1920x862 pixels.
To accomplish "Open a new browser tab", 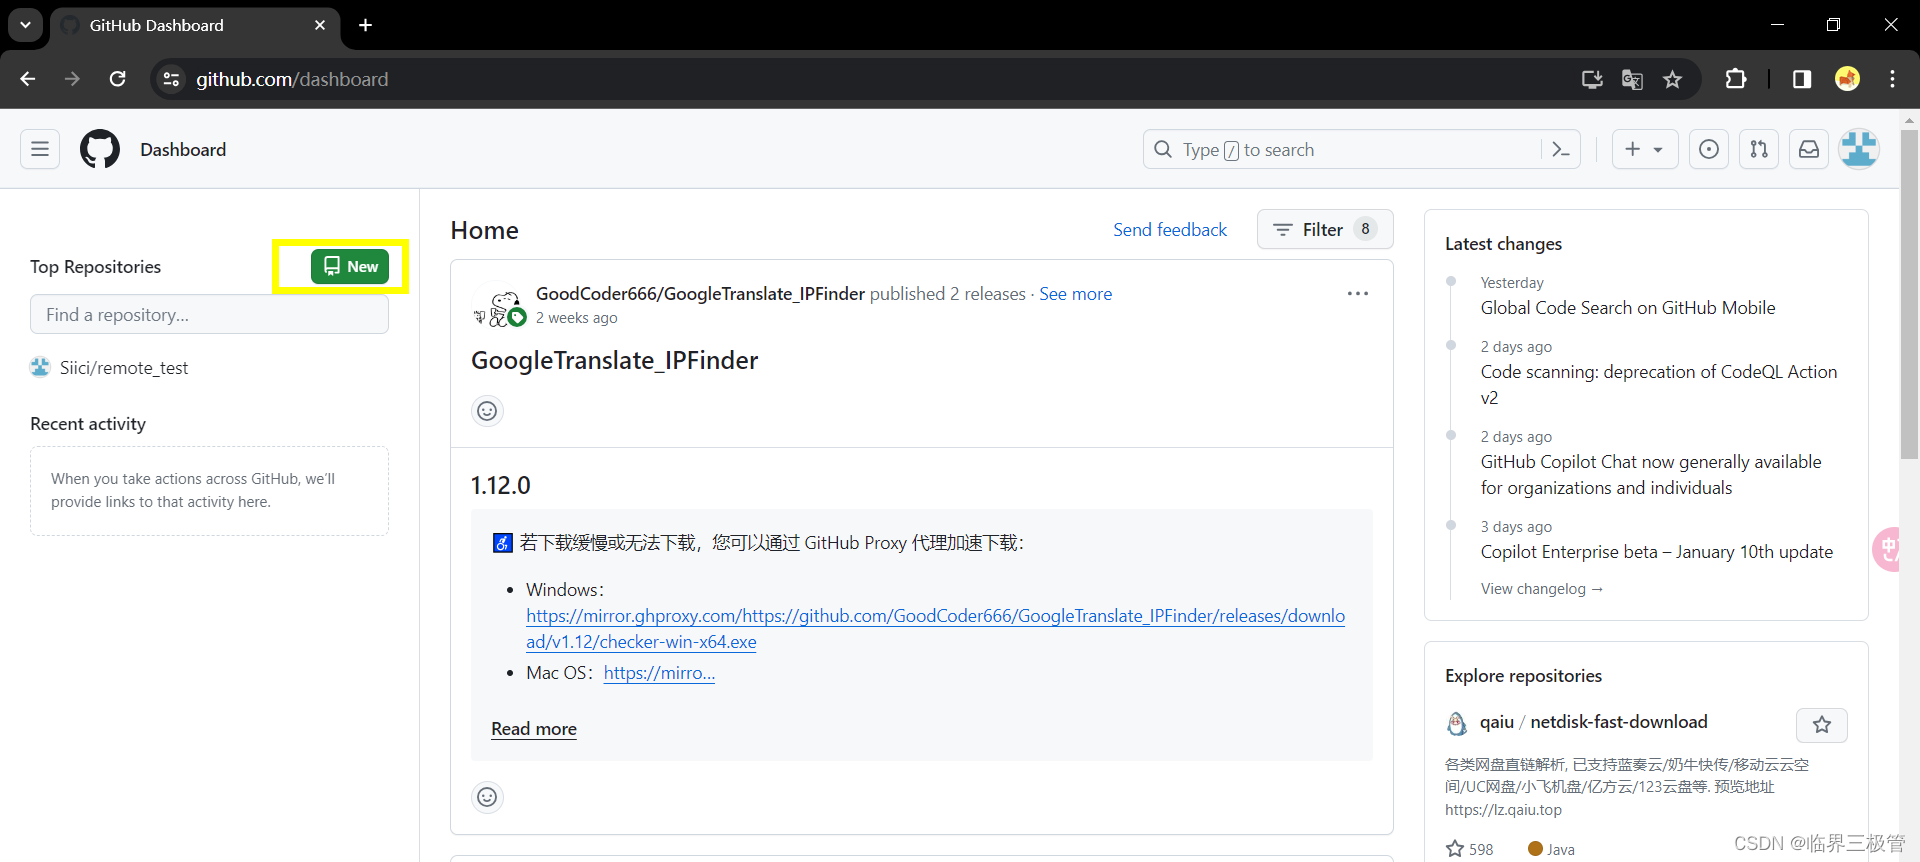I will [x=366, y=25].
